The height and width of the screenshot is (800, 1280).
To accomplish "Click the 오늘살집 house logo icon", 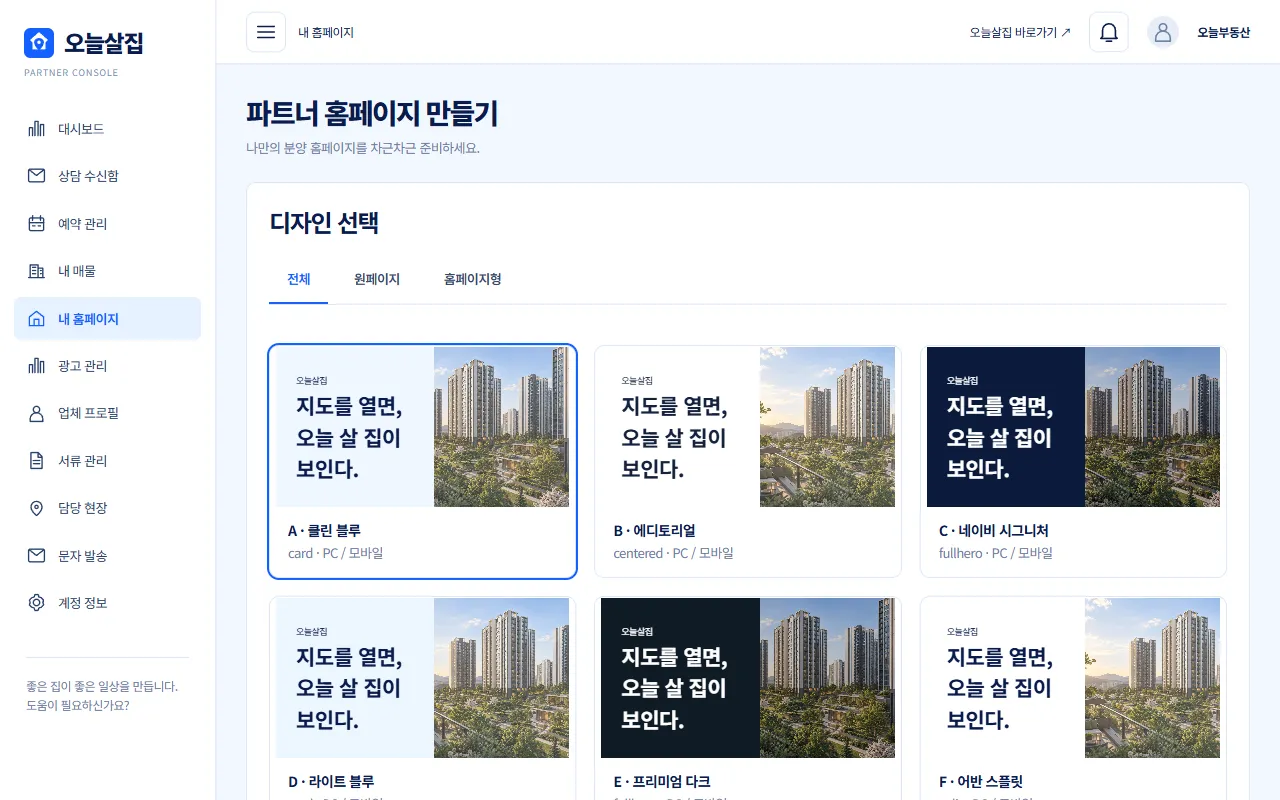I will 39,42.
